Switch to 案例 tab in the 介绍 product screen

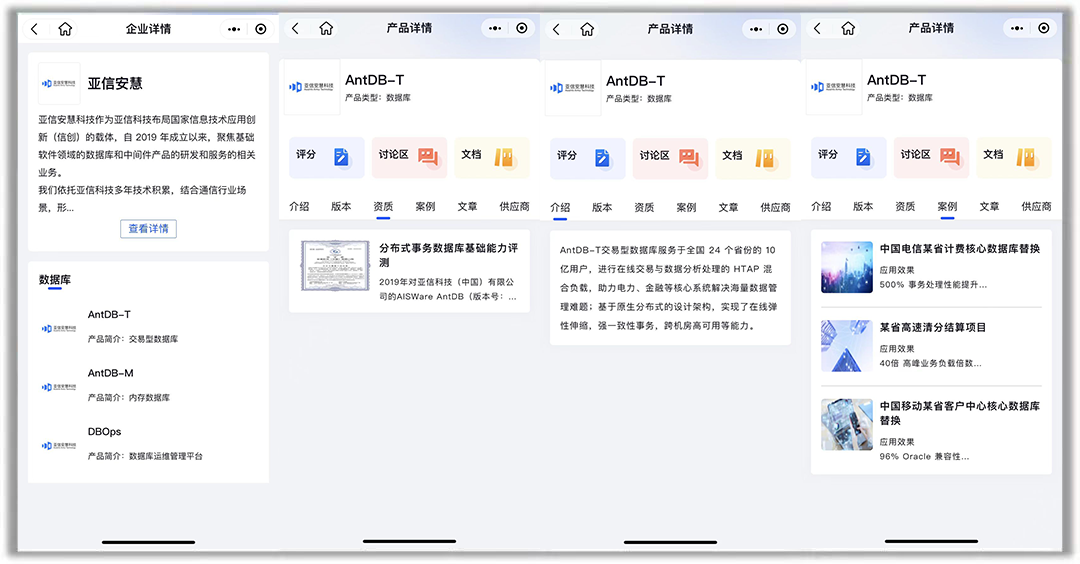686,207
